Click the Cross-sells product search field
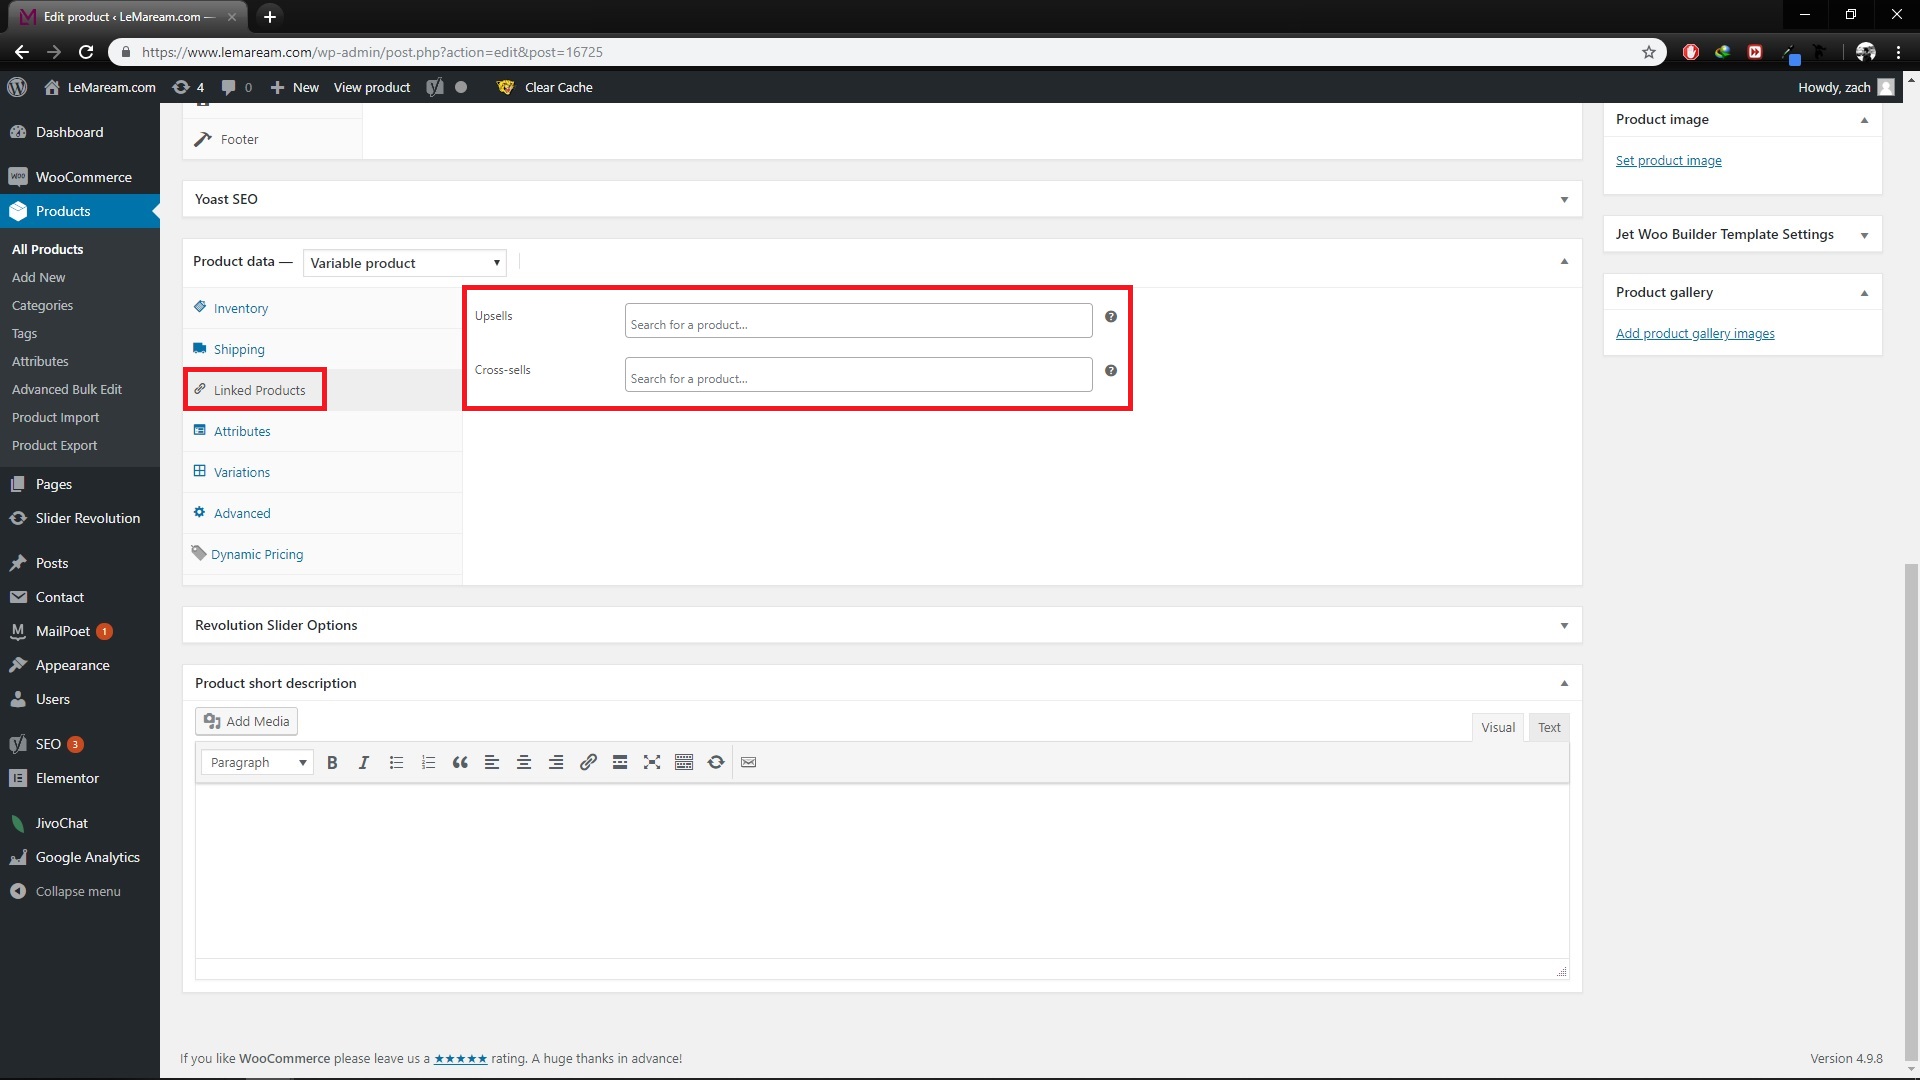Viewport: 1920px width, 1080px height. click(x=858, y=375)
